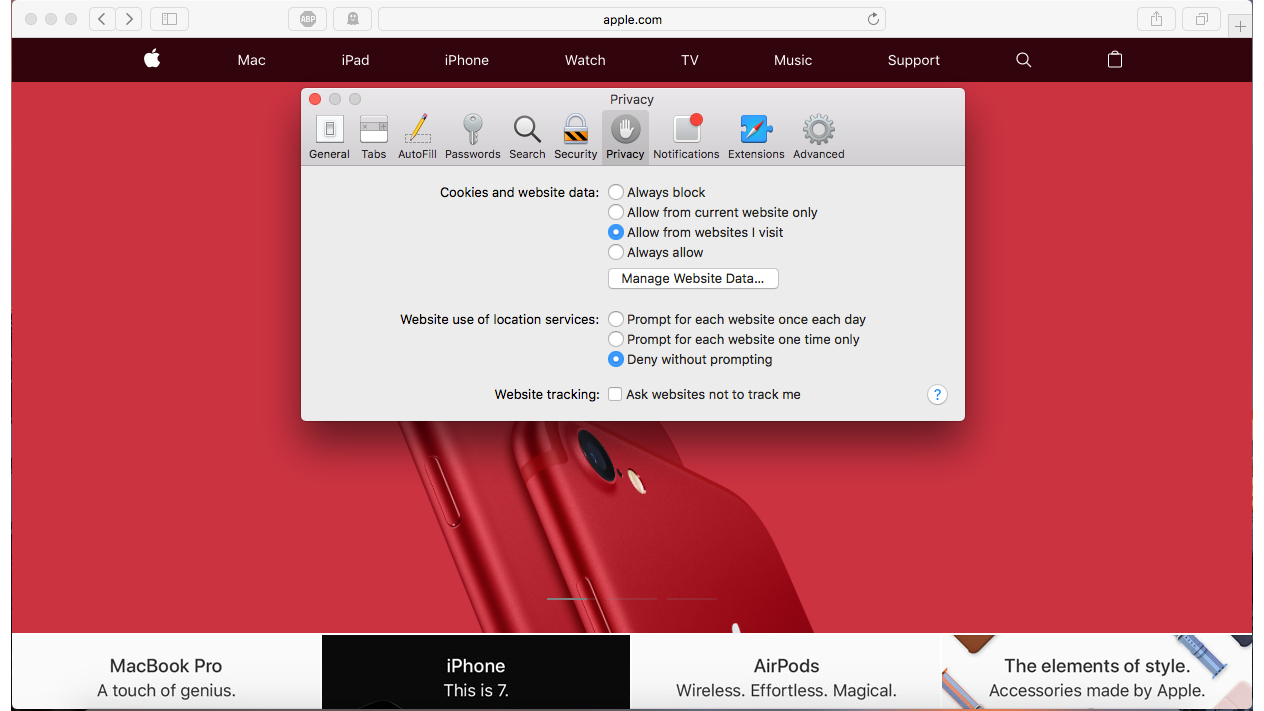Open the AirPods promo tile
This screenshot has height=711, width=1264.
786,672
